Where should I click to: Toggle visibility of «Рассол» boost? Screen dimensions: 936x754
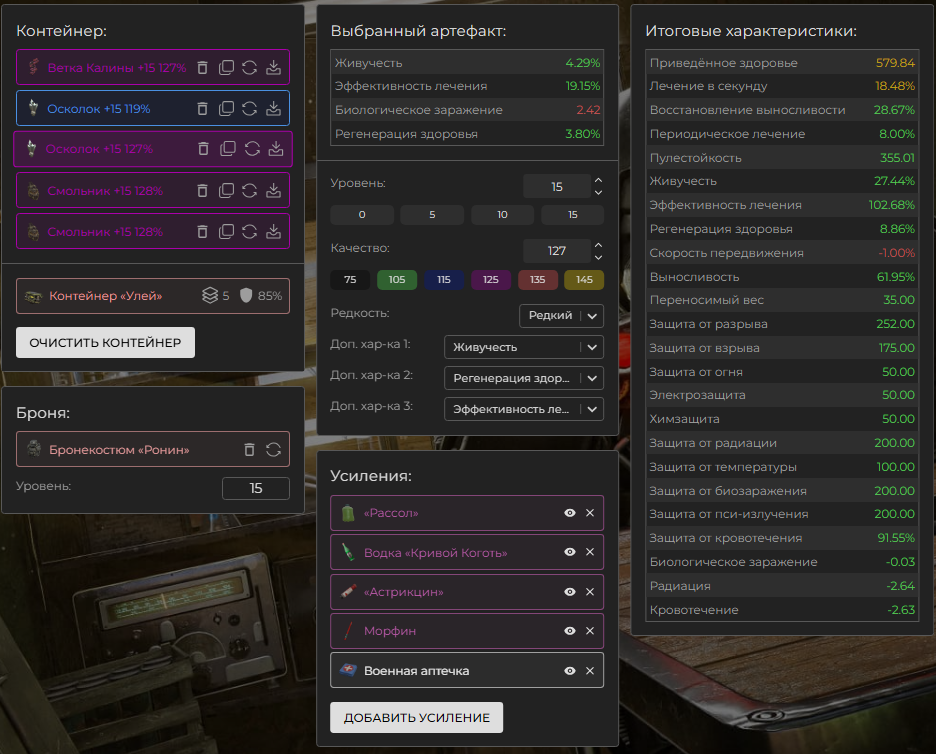pyautogui.click(x=570, y=513)
